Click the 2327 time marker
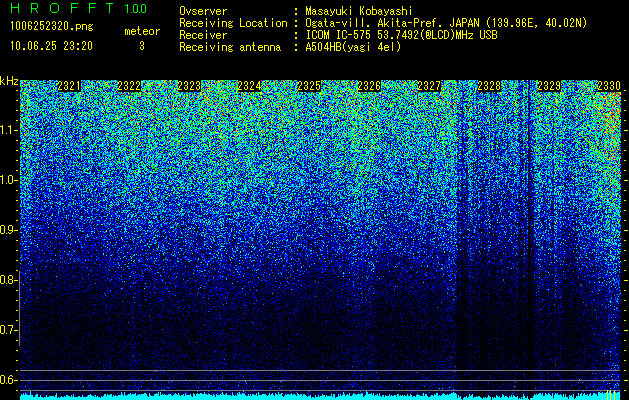Image resolution: width=629 pixels, height=400 pixels. click(x=429, y=86)
